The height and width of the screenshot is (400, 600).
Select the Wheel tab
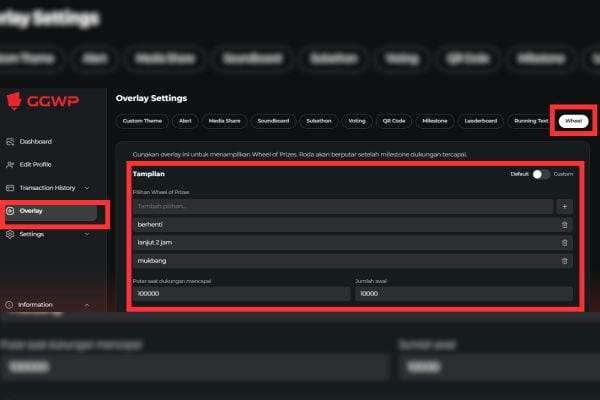point(573,121)
